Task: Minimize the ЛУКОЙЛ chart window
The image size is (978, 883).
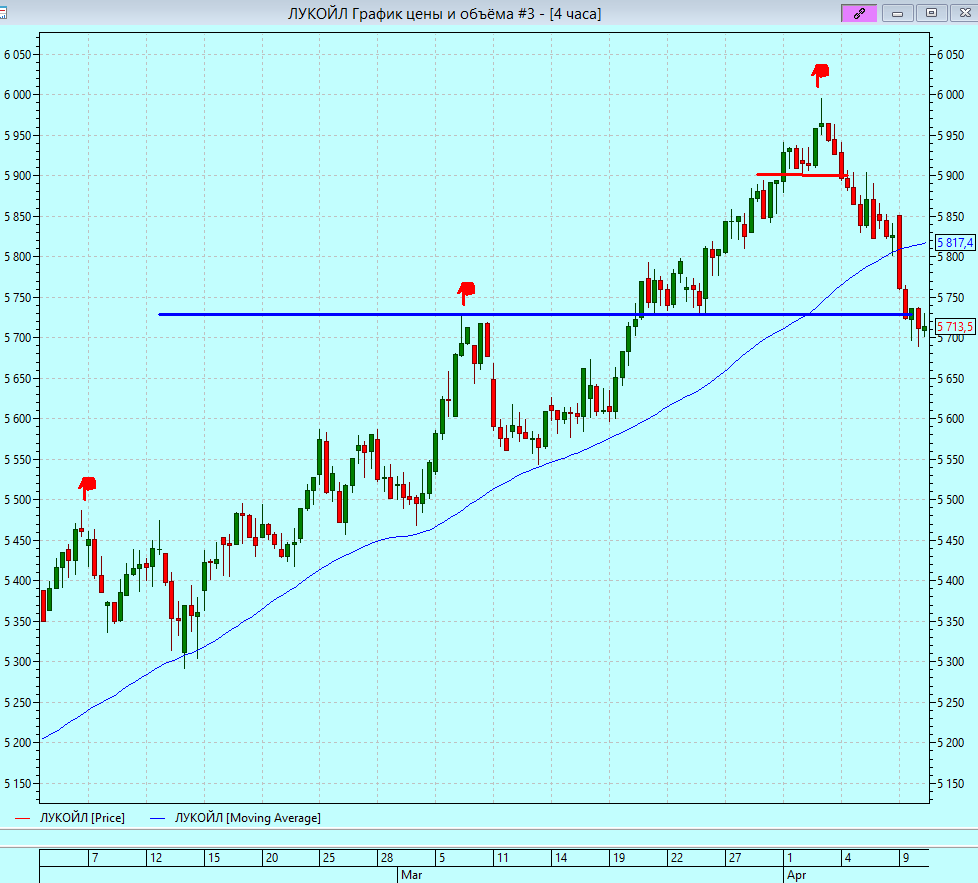Action: tap(898, 13)
